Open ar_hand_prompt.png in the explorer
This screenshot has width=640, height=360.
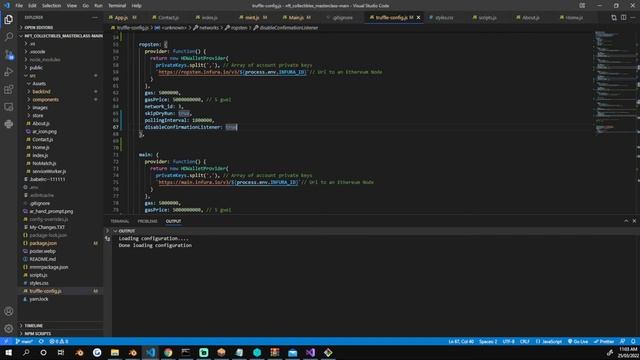[x=51, y=211]
